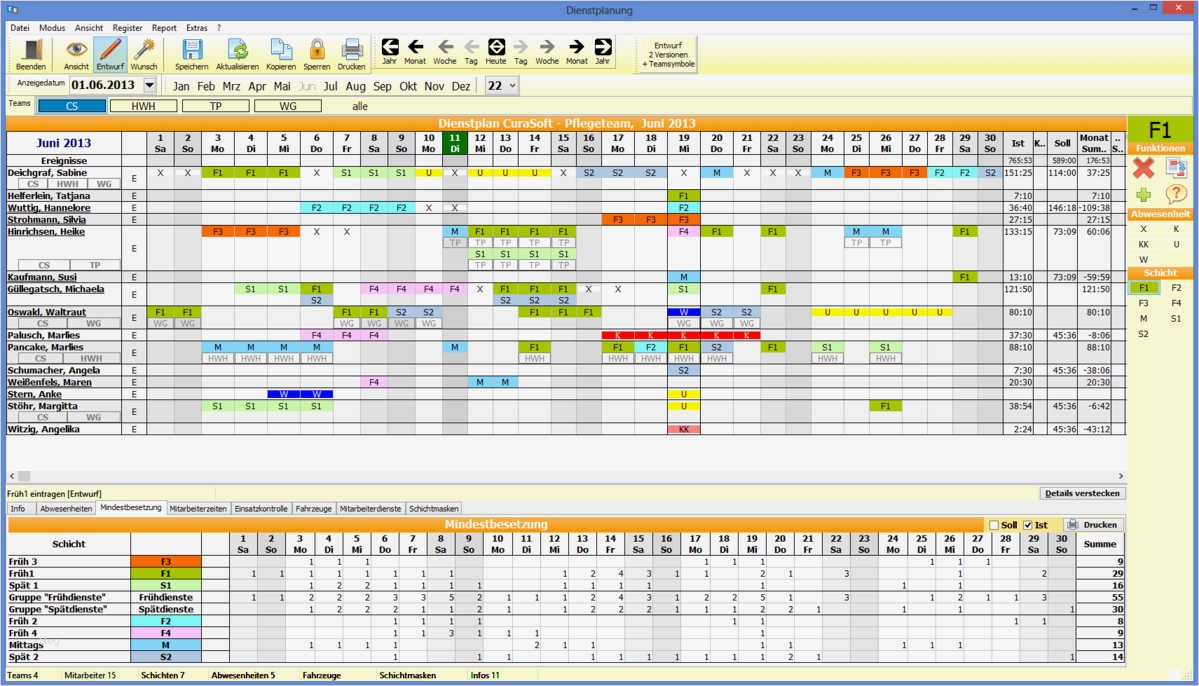Switch to Entwurf mode with the pencil icon
Viewport: 1199px width, 686px height.
point(110,50)
